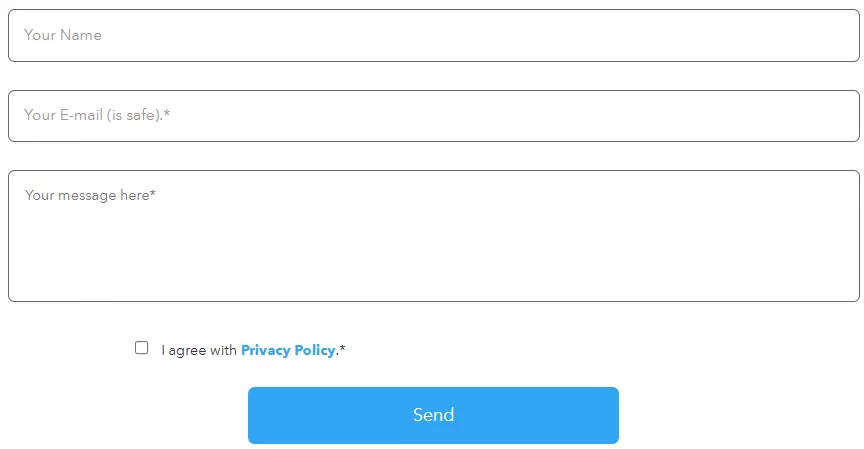Viewport: 864px width, 449px height.
Task: Follow the bold Privacy Policy hyperlink
Action: click(288, 350)
